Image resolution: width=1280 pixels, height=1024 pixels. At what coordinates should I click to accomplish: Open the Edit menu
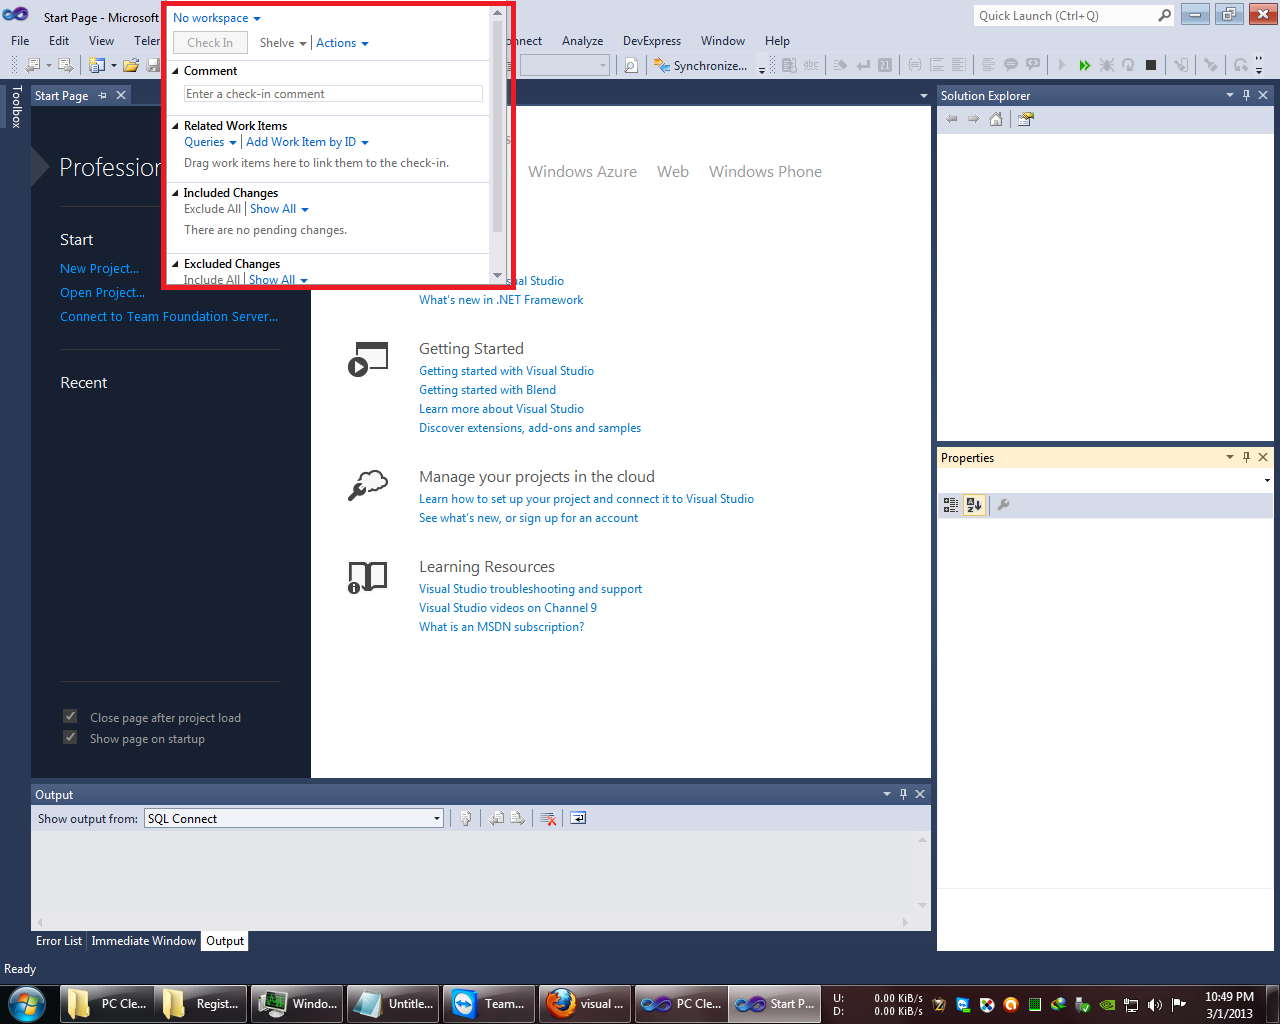coord(59,41)
